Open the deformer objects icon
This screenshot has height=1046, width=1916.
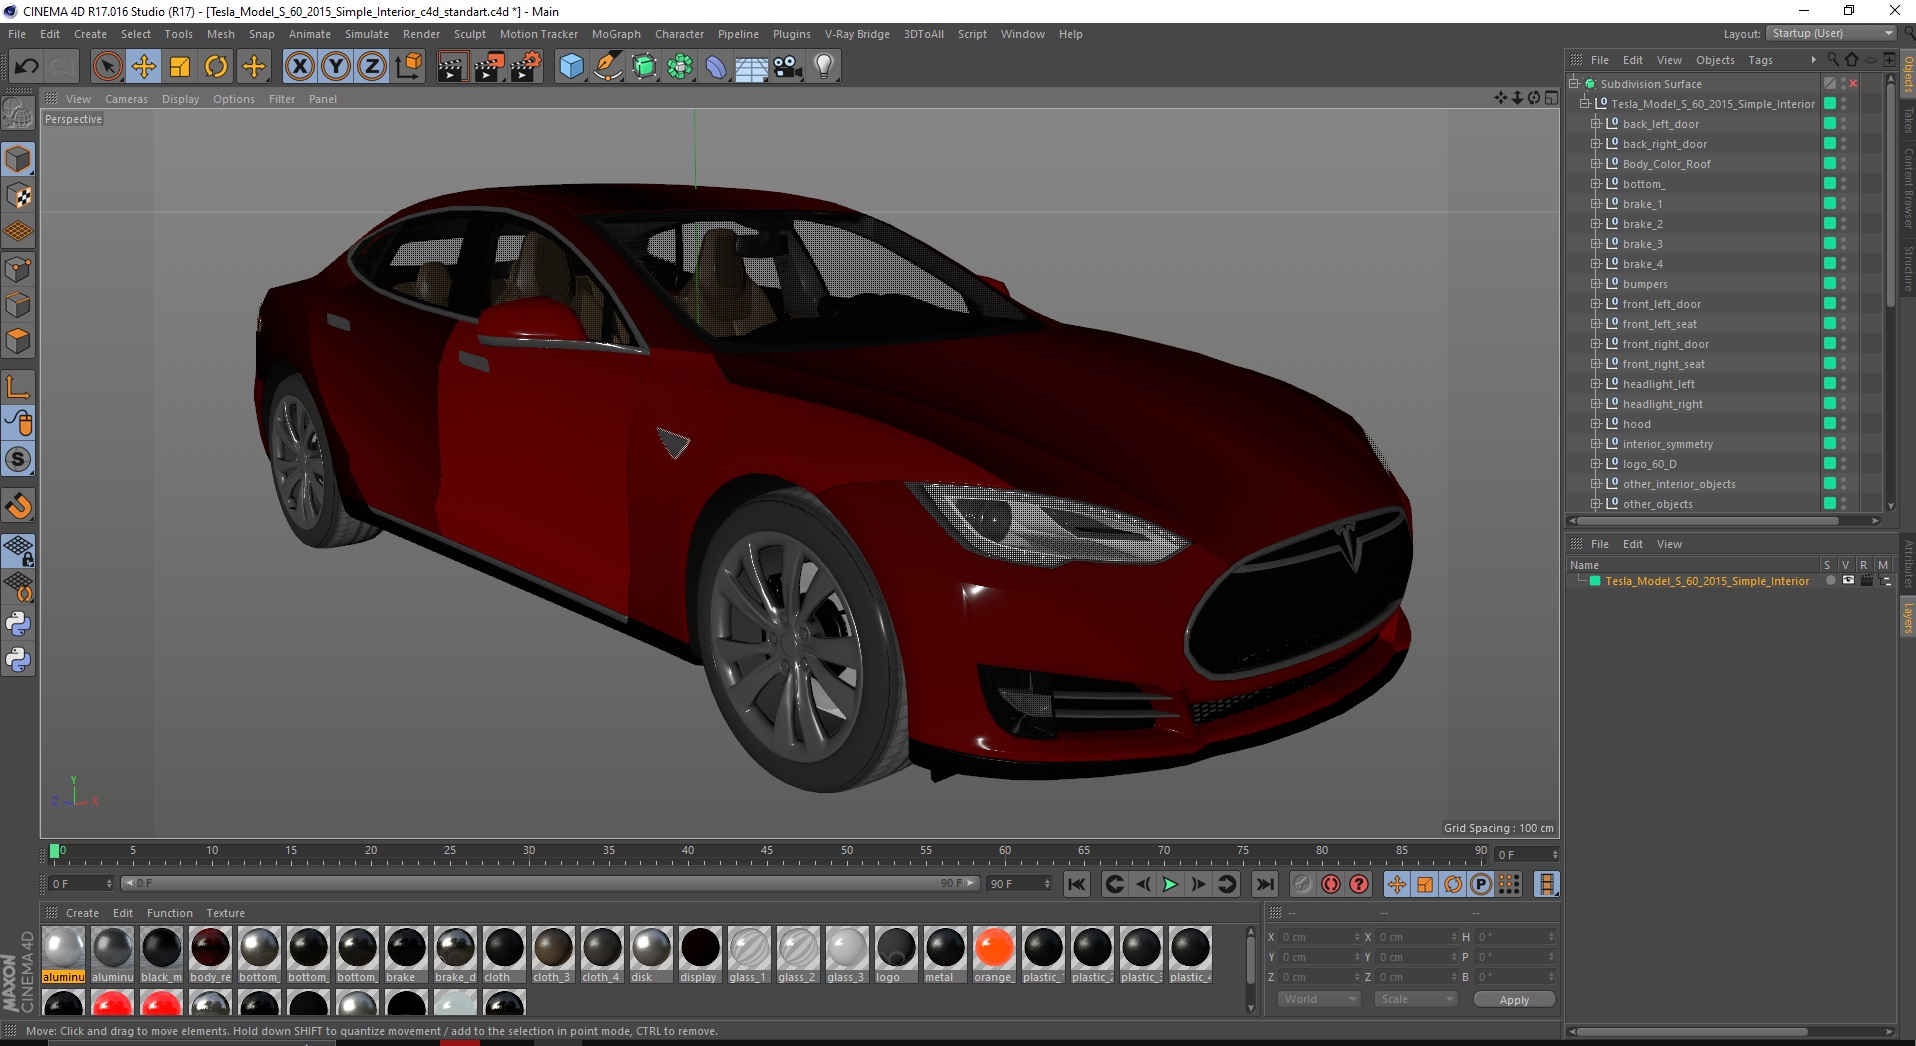[716, 67]
